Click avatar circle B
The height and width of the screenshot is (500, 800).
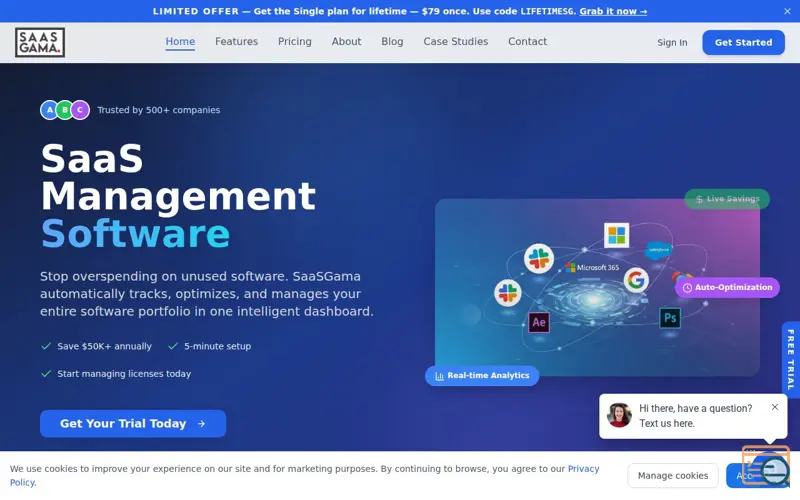click(65, 110)
